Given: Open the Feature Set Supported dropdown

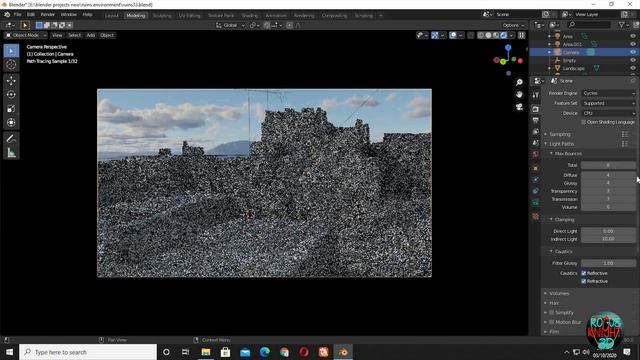Looking at the screenshot, I should pos(609,103).
